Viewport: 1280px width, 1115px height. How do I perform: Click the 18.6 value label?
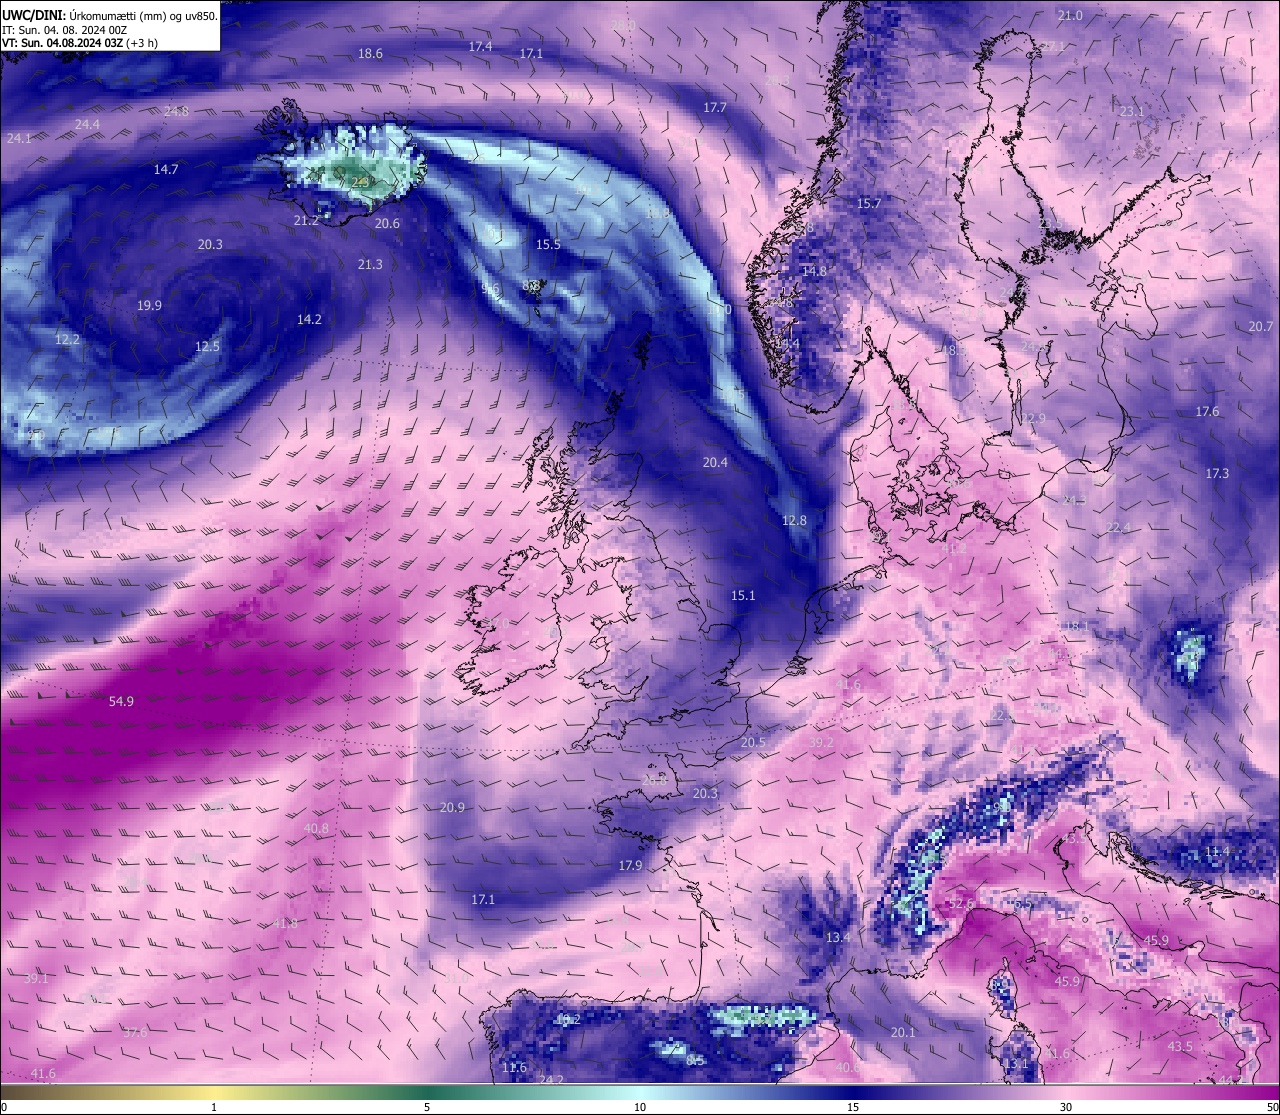(370, 54)
